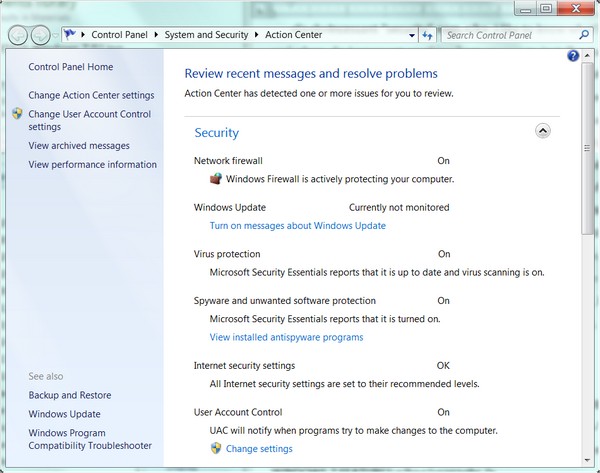Close the Action Center window
The width and height of the screenshot is (600, 473).
click(576, 8)
